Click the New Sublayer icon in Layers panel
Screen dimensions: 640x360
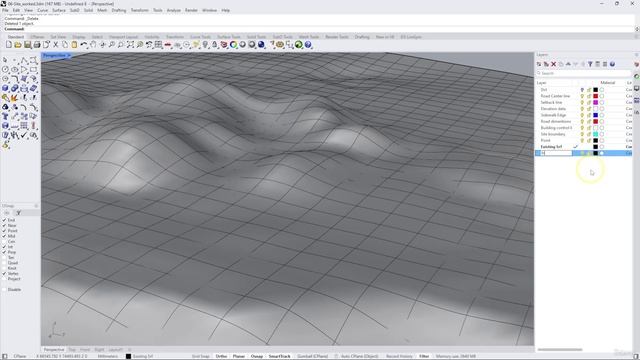point(546,64)
